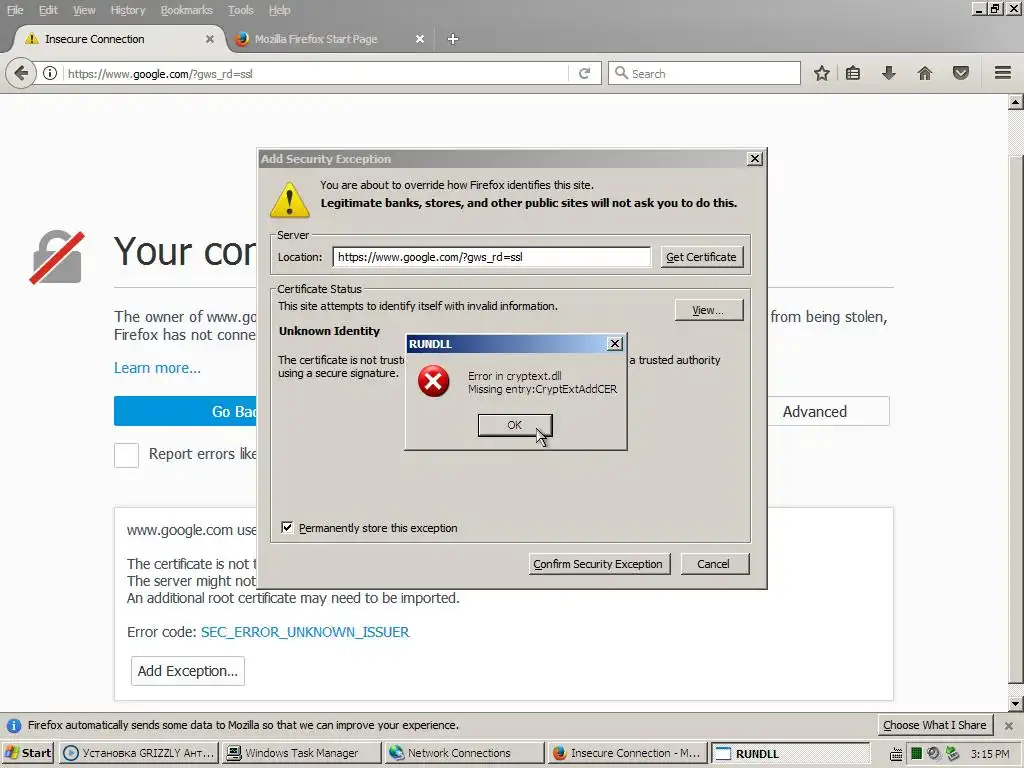Viewport: 1024px width, 768px height.
Task: Open the Edit menu
Action: [x=48, y=10]
